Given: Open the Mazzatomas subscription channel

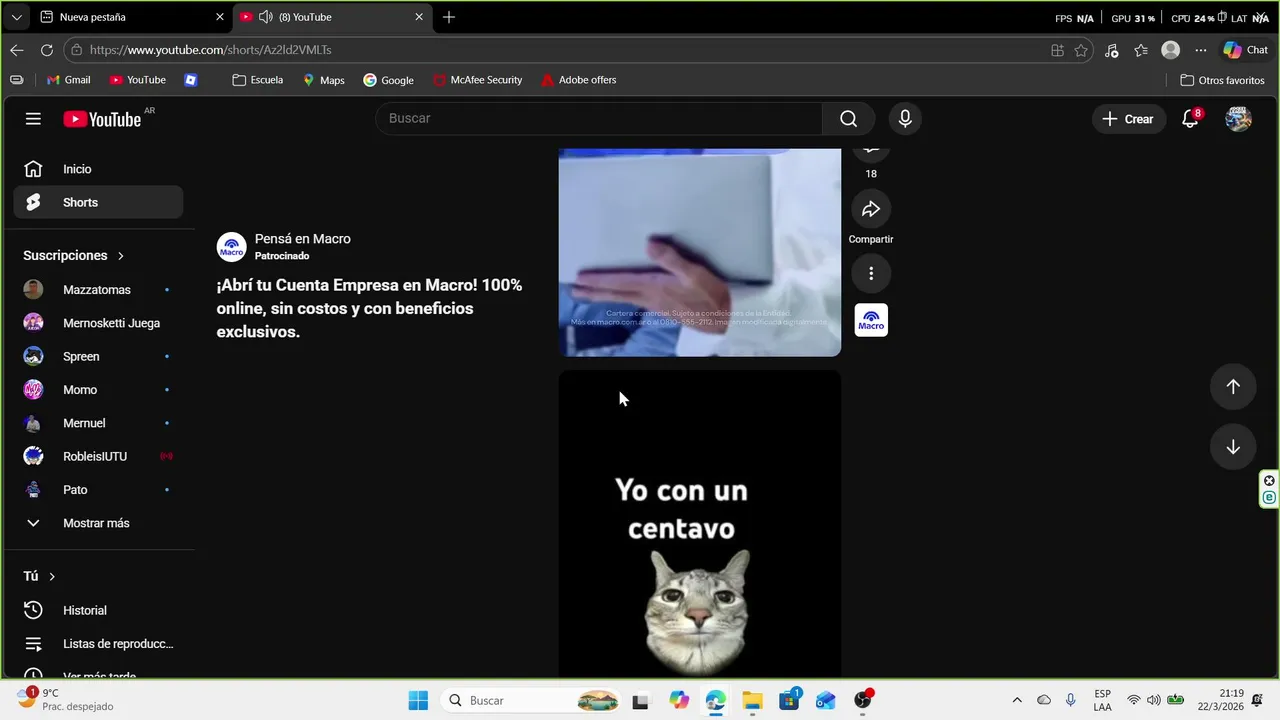Looking at the screenshot, I should coord(98,290).
